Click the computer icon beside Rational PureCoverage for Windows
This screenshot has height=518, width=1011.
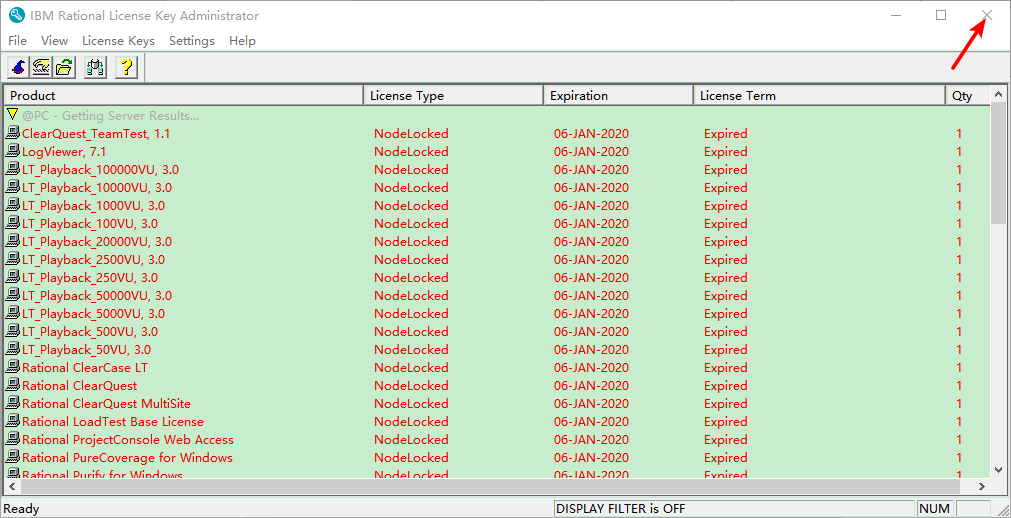13,458
